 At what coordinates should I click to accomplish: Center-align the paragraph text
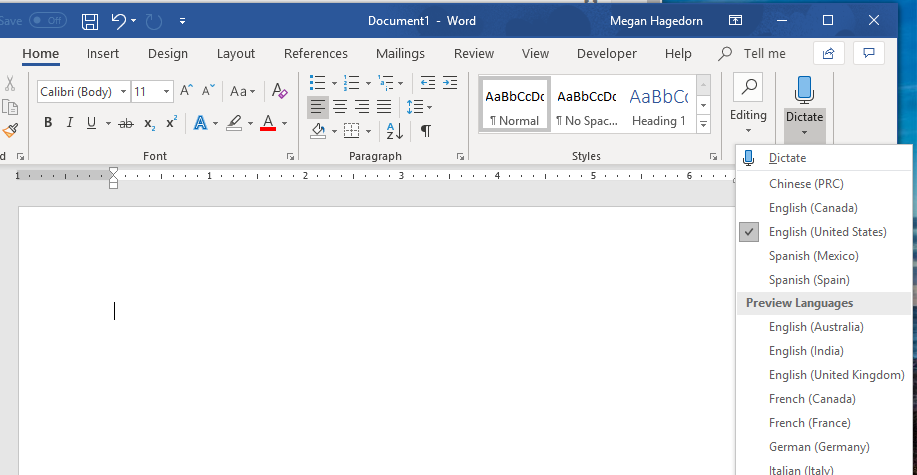(x=340, y=107)
